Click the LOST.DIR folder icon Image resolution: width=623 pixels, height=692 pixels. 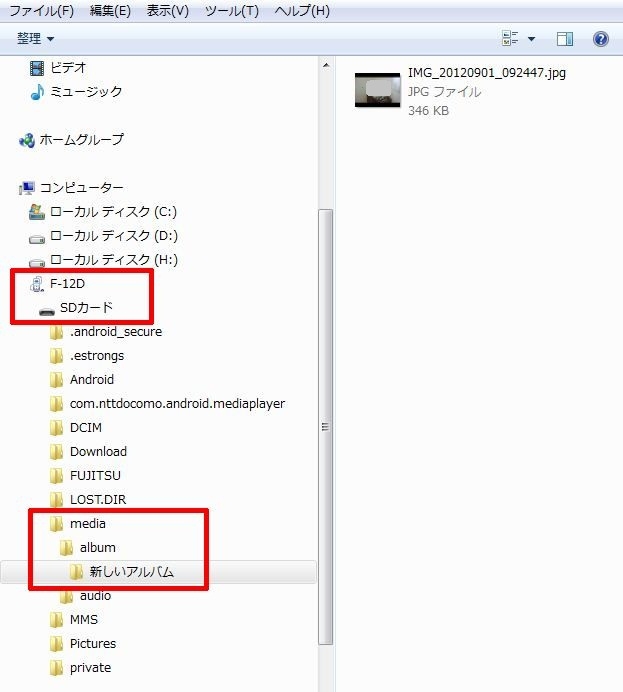click(56, 500)
